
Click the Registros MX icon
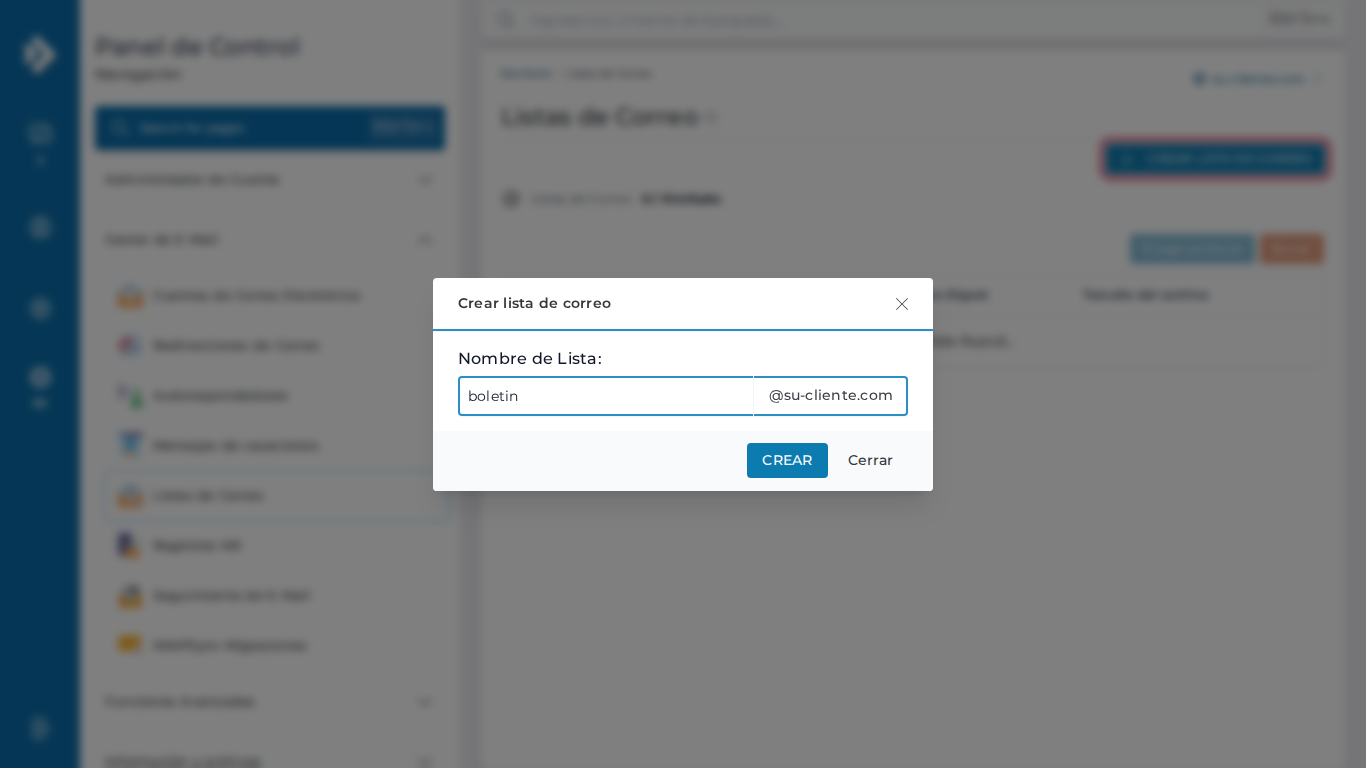pyautogui.click(x=130, y=546)
